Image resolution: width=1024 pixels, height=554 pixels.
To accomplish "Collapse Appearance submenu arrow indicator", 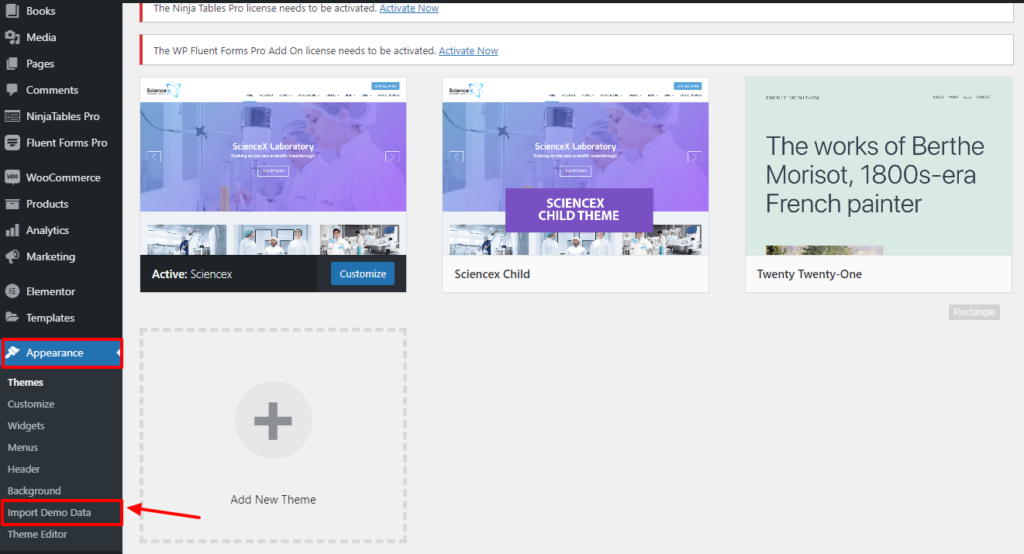I will (118, 353).
